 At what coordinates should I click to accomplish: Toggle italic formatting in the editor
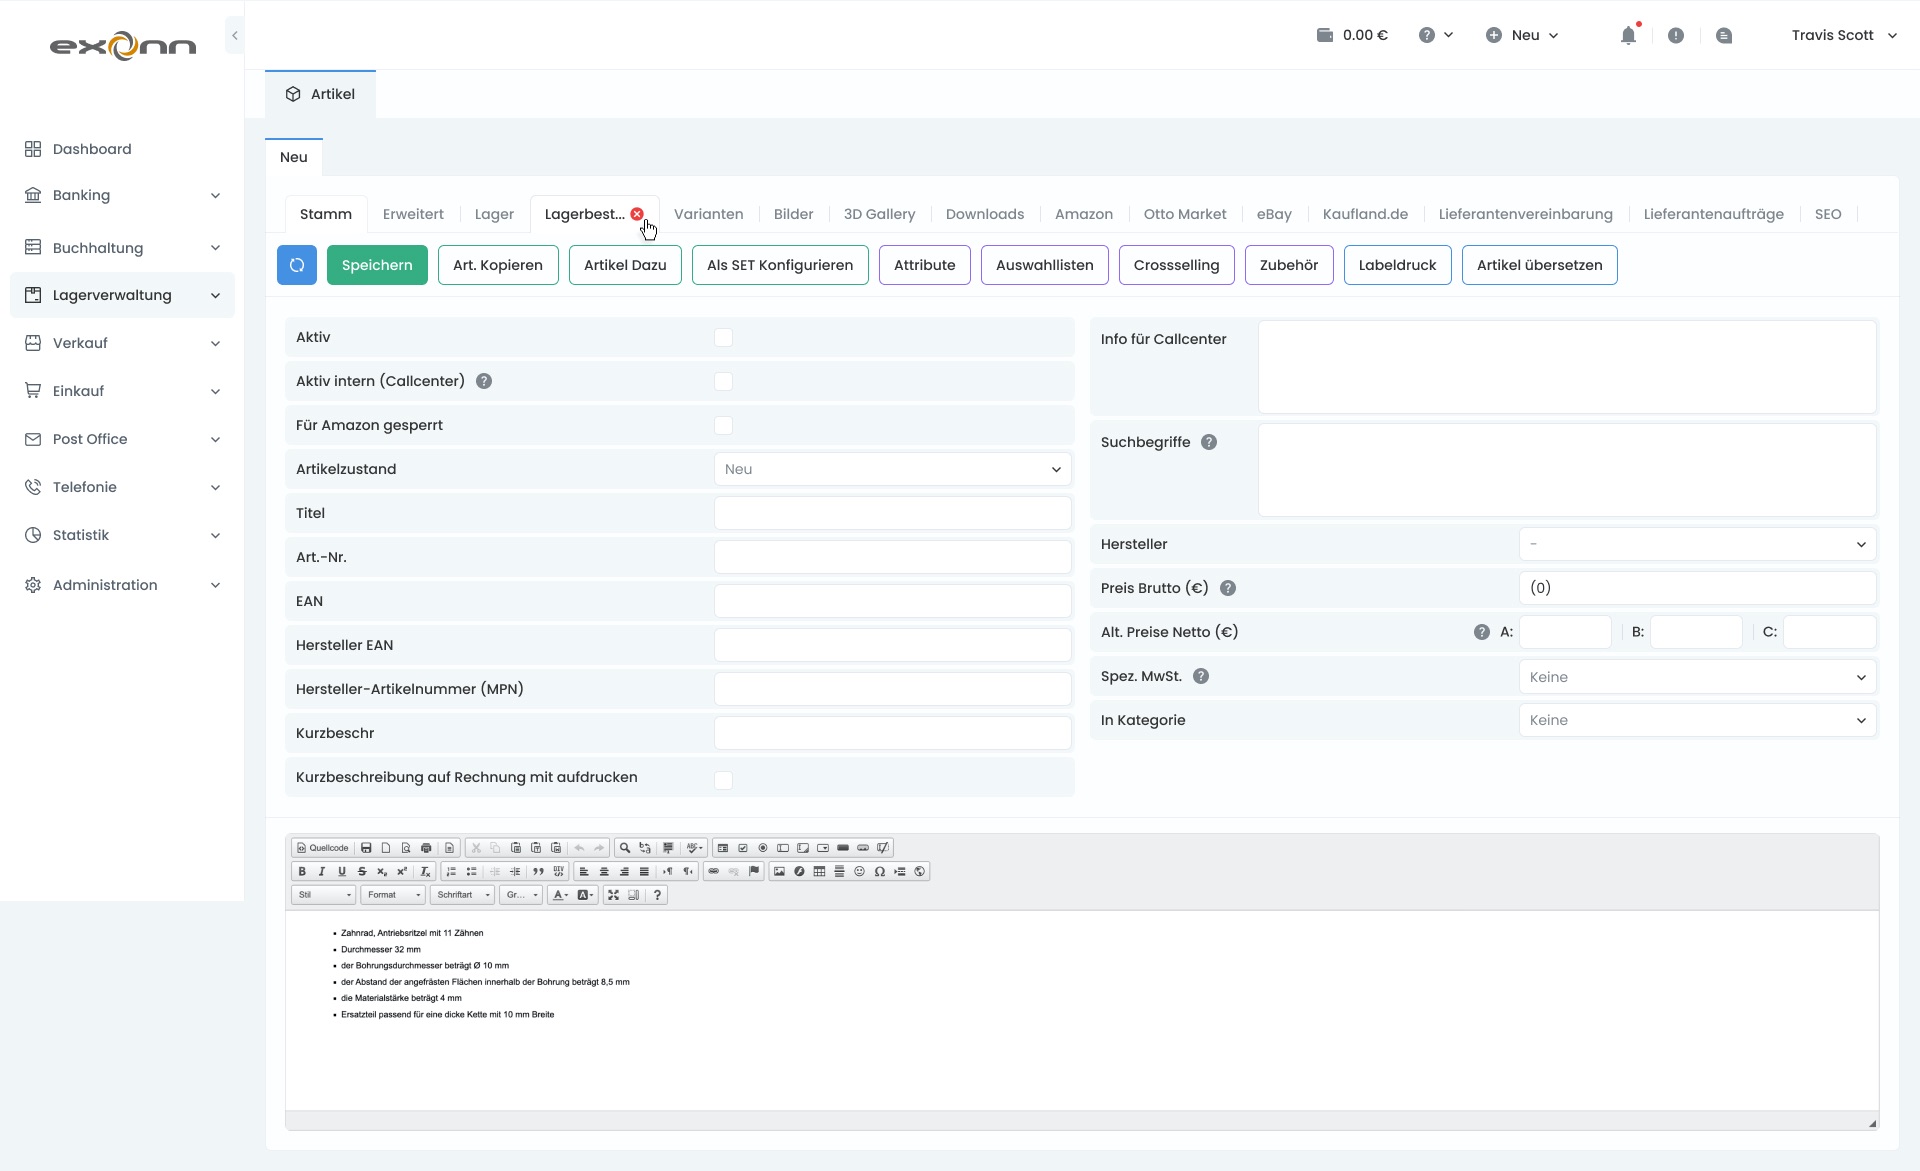tap(322, 871)
